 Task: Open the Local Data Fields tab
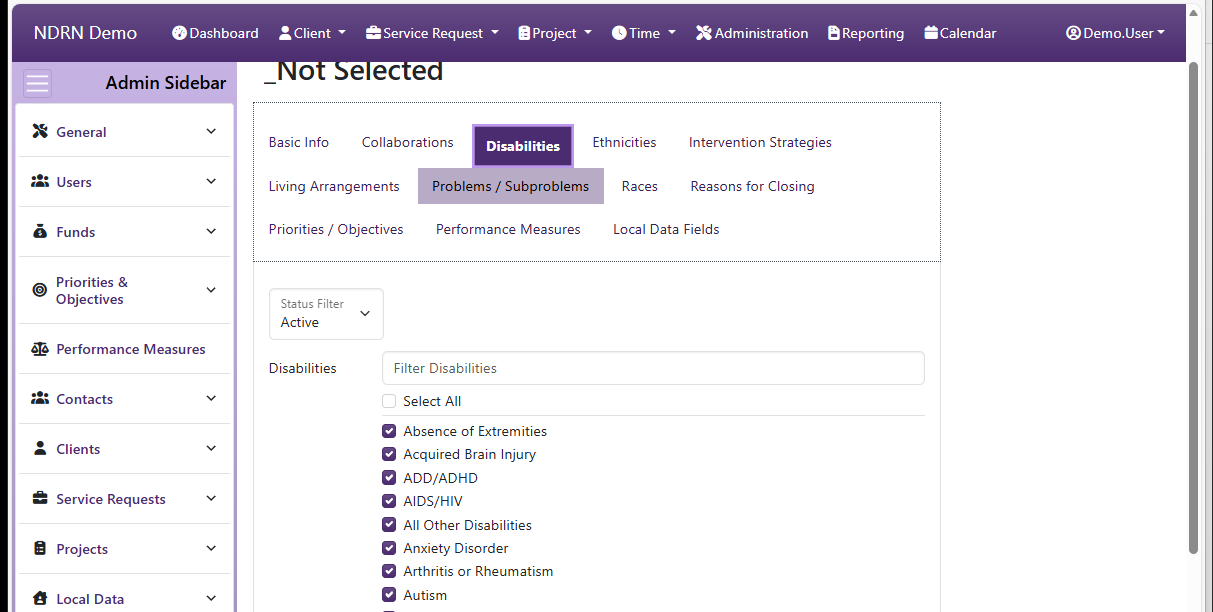coord(666,230)
